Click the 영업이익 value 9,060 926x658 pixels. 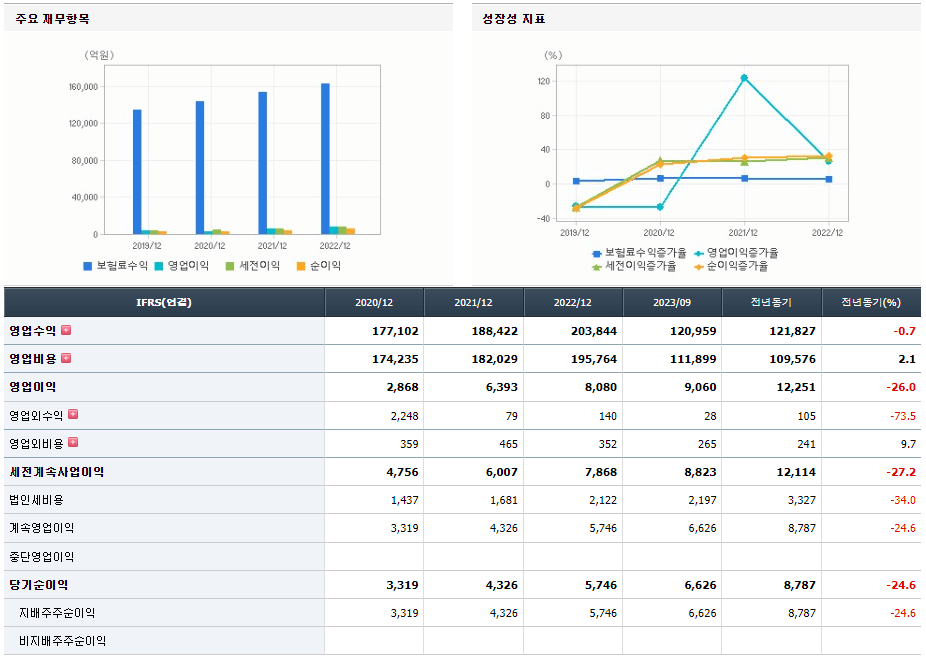pos(700,387)
